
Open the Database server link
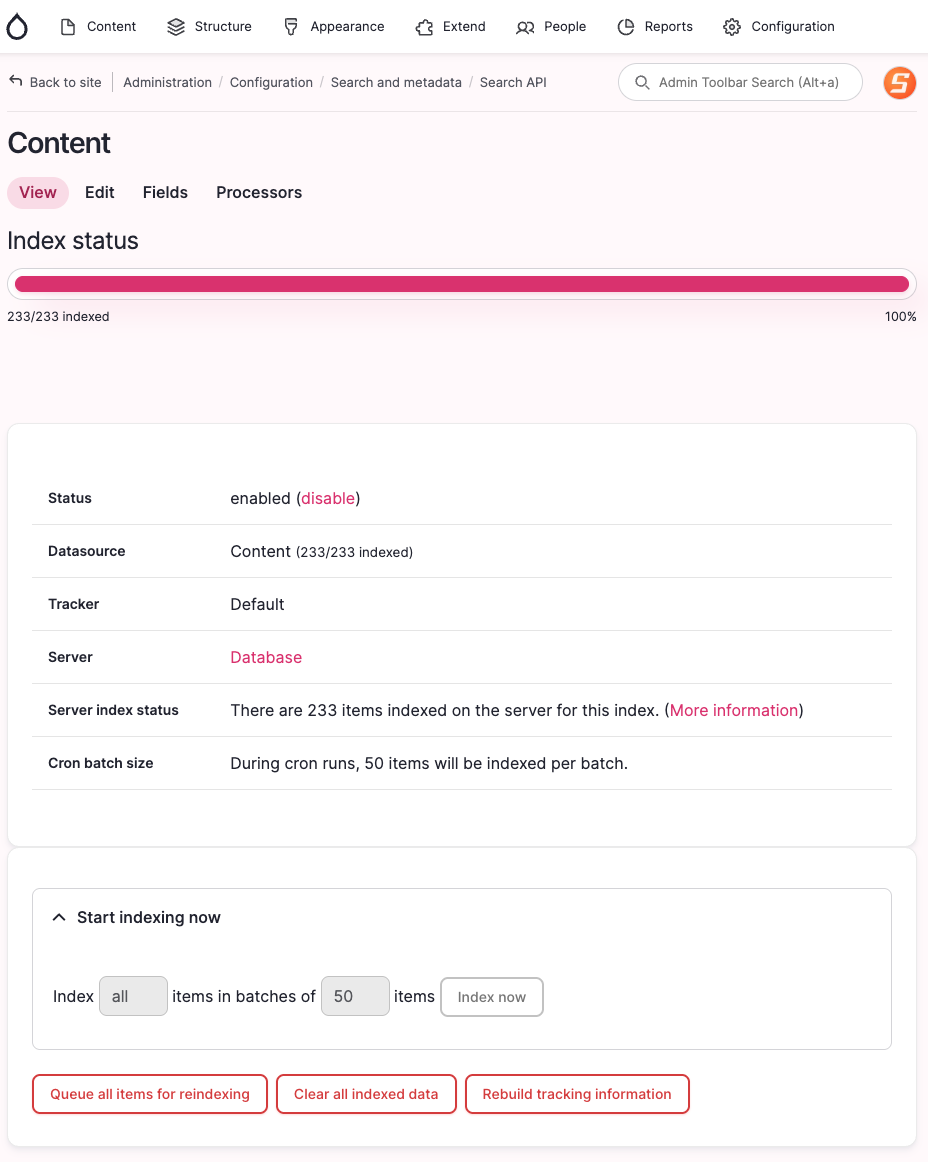click(266, 657)
